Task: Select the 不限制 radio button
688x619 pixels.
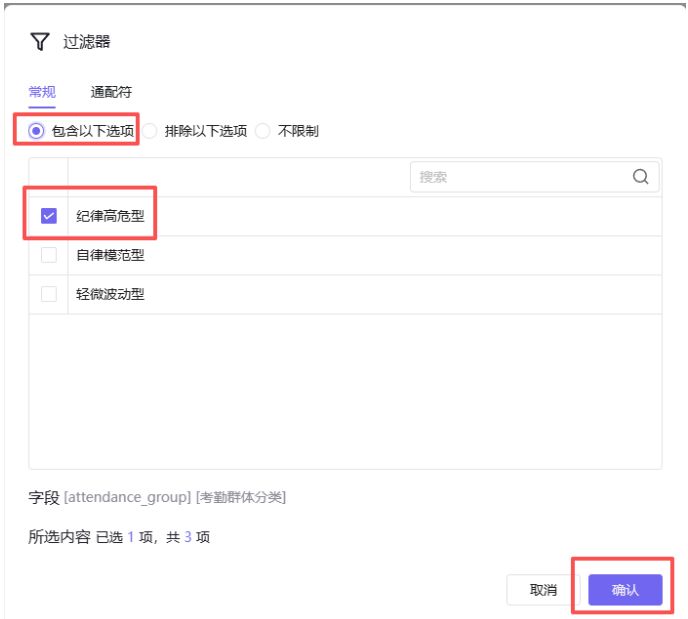Action: coord(262,131)
